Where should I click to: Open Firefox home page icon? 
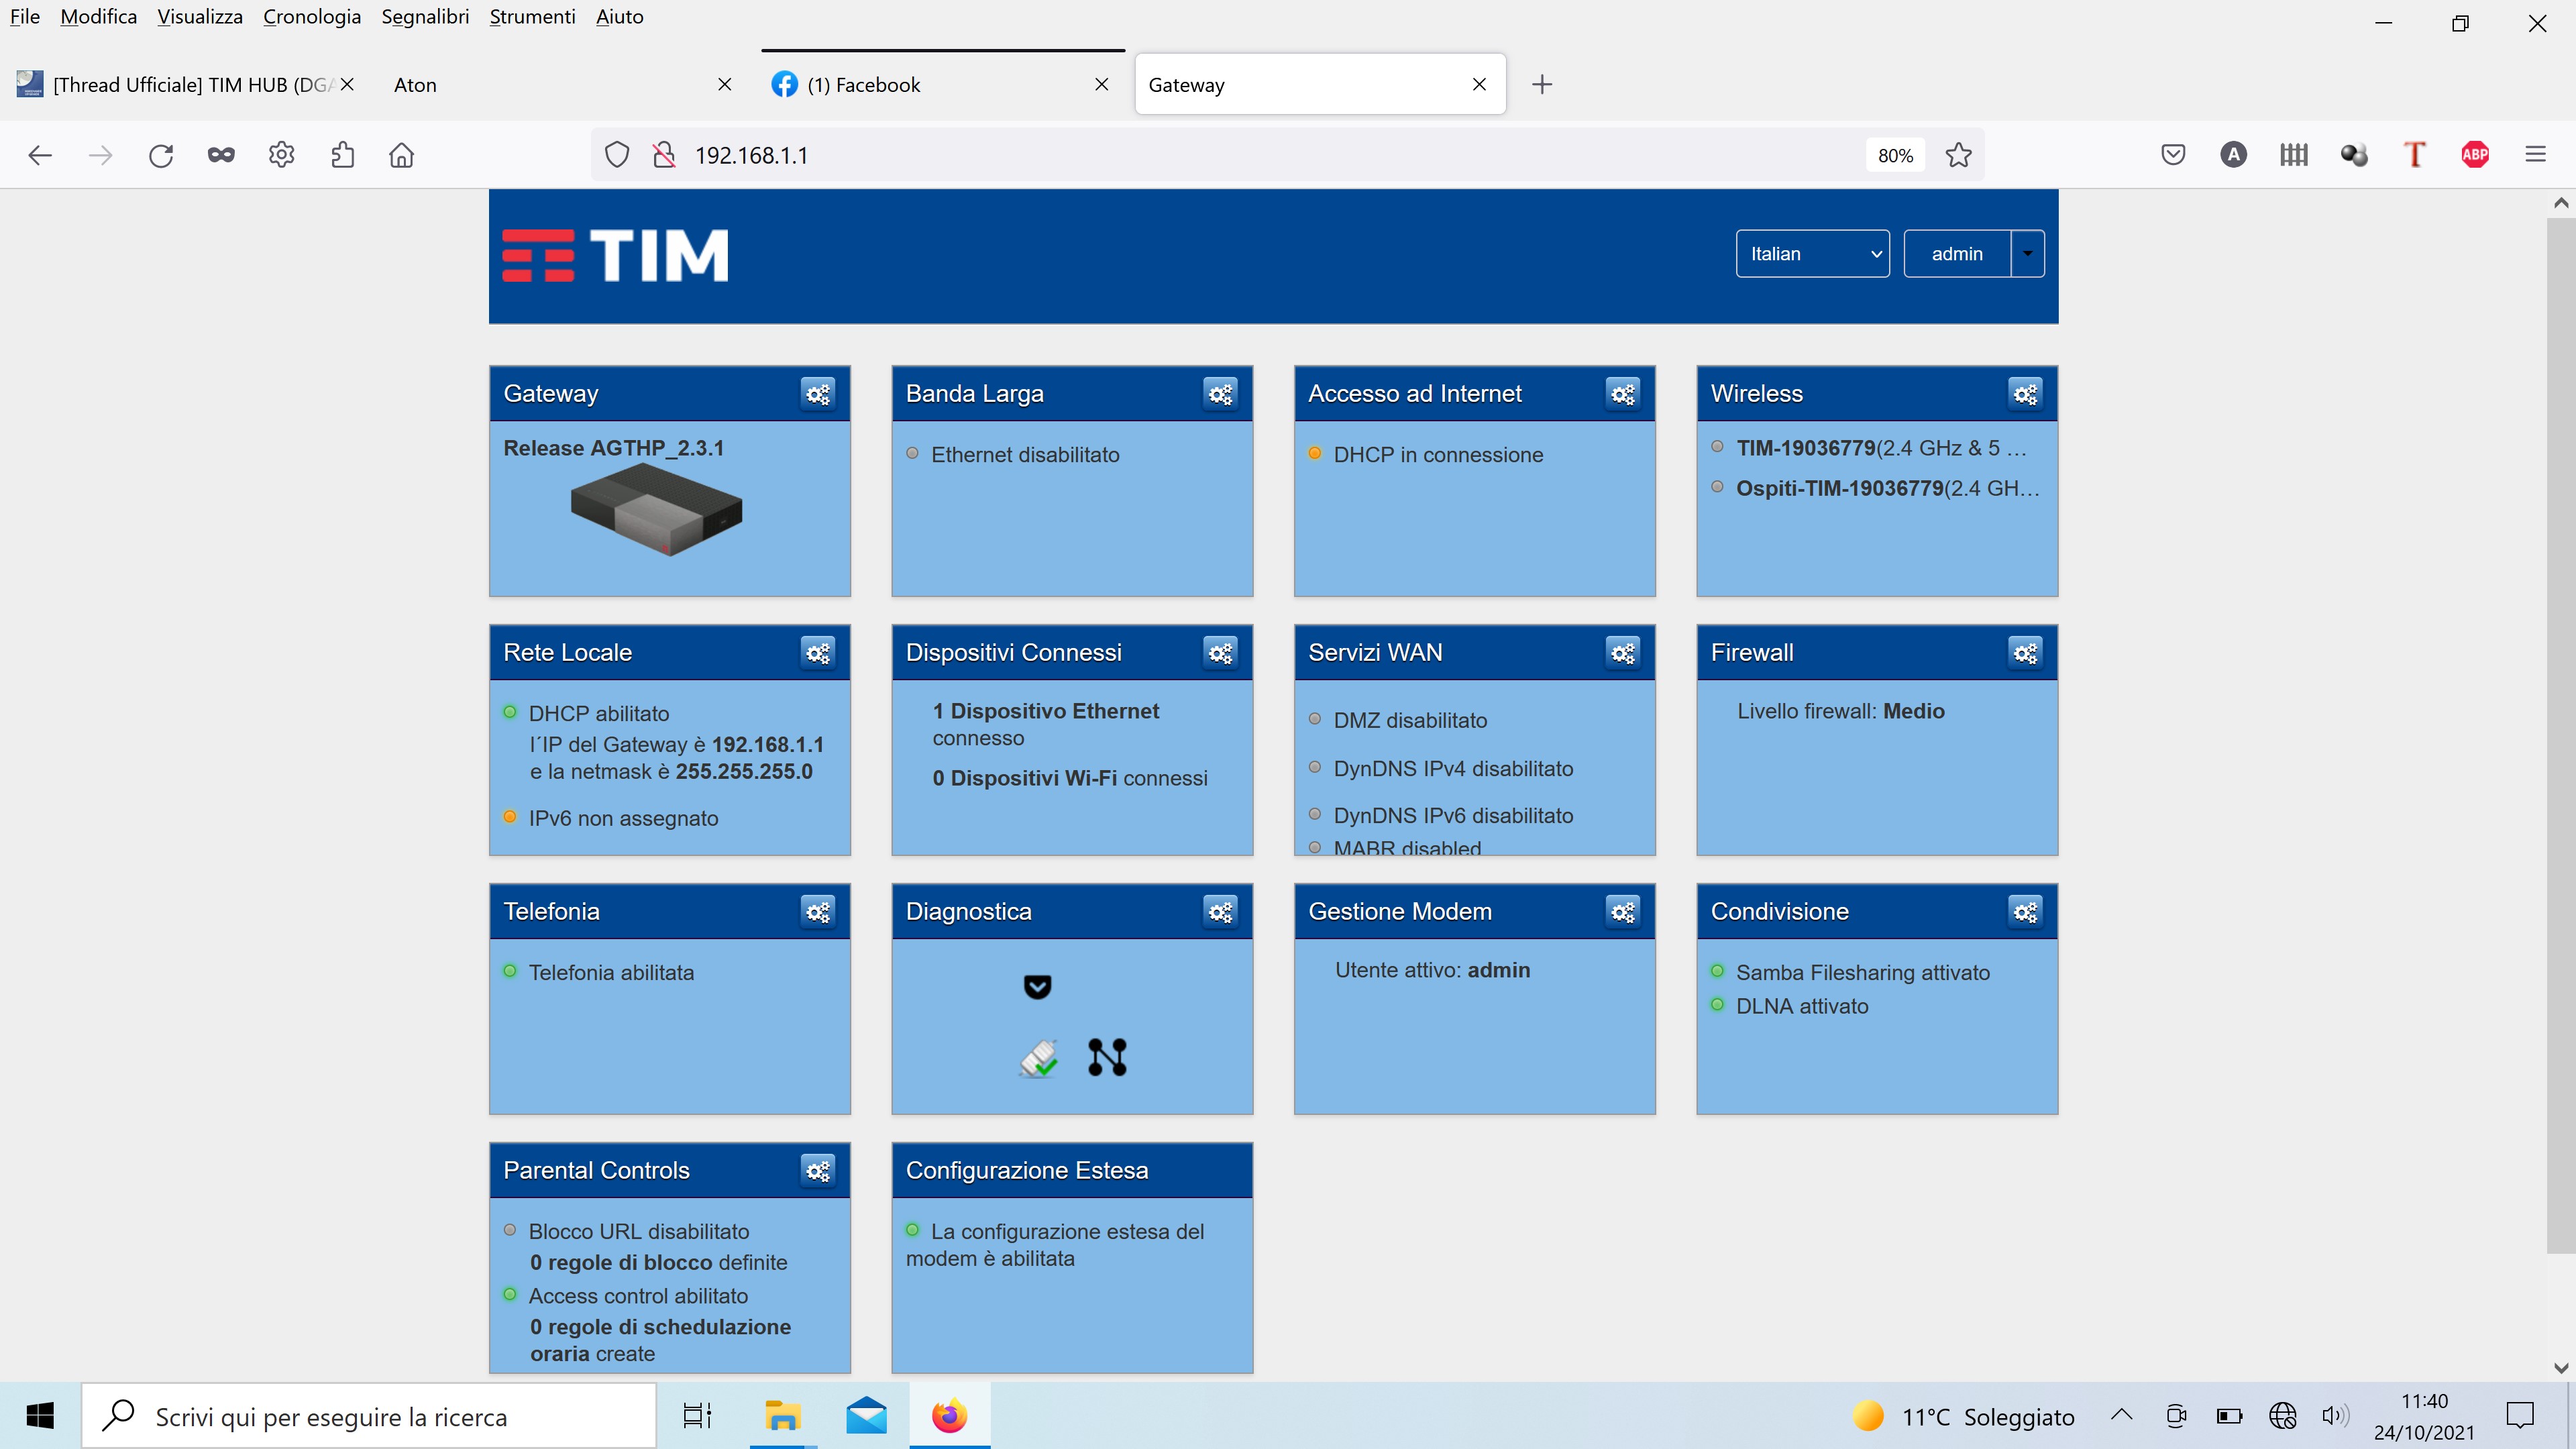402,155
